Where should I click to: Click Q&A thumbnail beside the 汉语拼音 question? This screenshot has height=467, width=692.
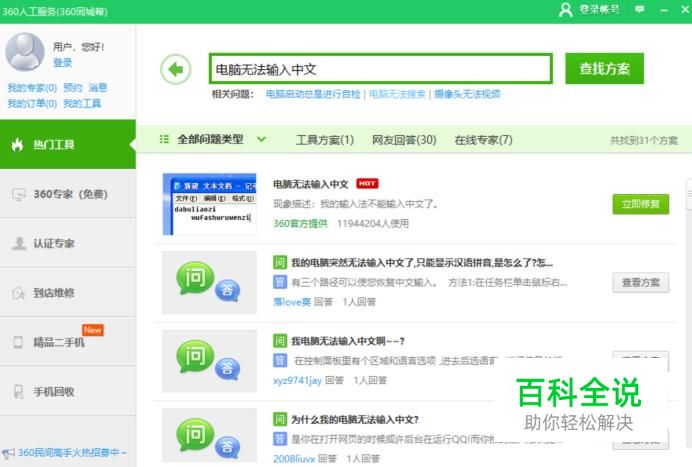pos(209,282)
